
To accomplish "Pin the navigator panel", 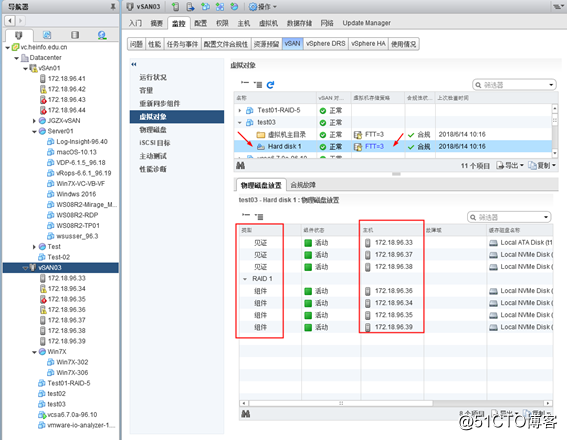I will pyautogui.click(x=112, y=7).
